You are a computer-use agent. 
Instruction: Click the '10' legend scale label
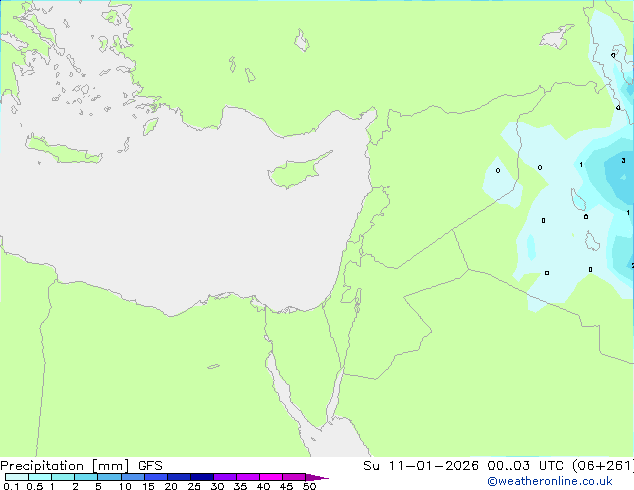(125, 486)
